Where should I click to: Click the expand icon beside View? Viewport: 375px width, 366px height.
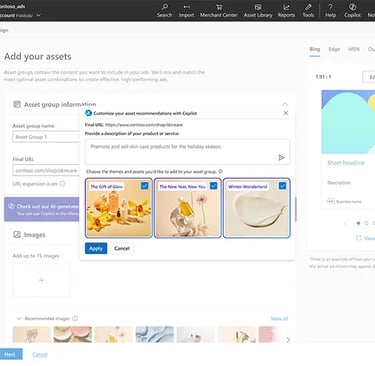tap(359, 238)
